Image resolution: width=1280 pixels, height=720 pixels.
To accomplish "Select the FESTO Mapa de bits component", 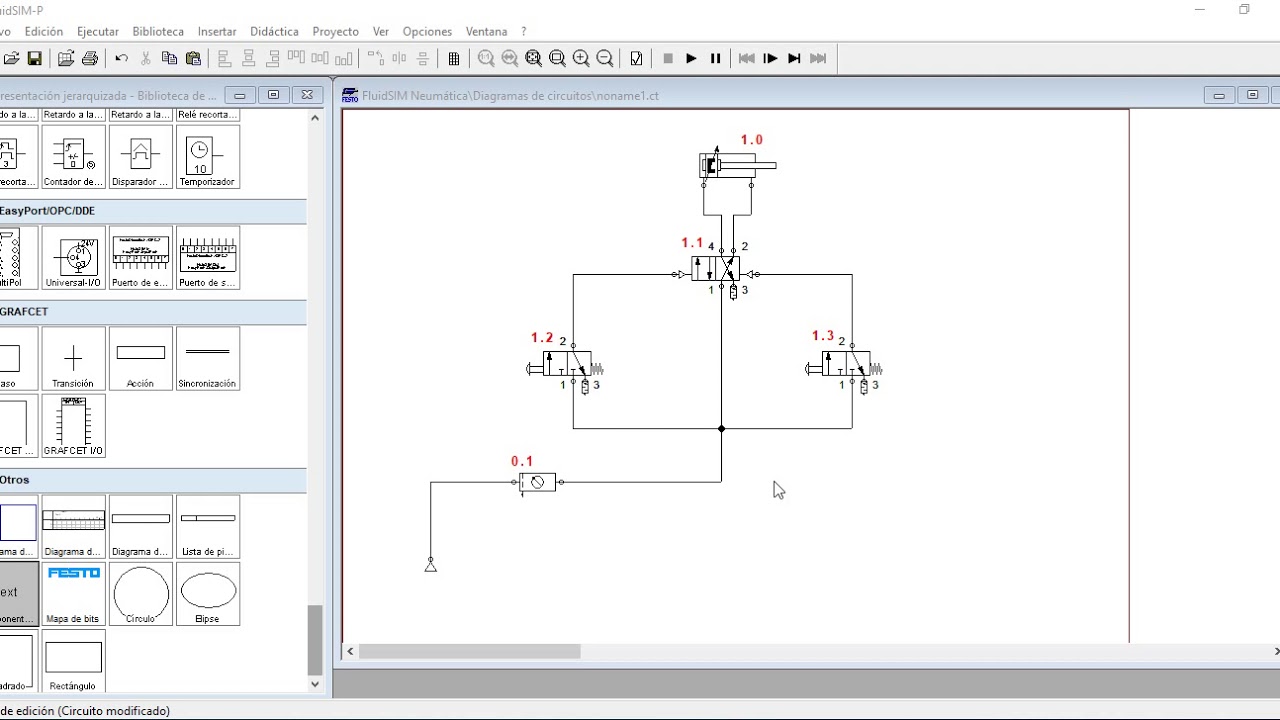I will [73, 594].
